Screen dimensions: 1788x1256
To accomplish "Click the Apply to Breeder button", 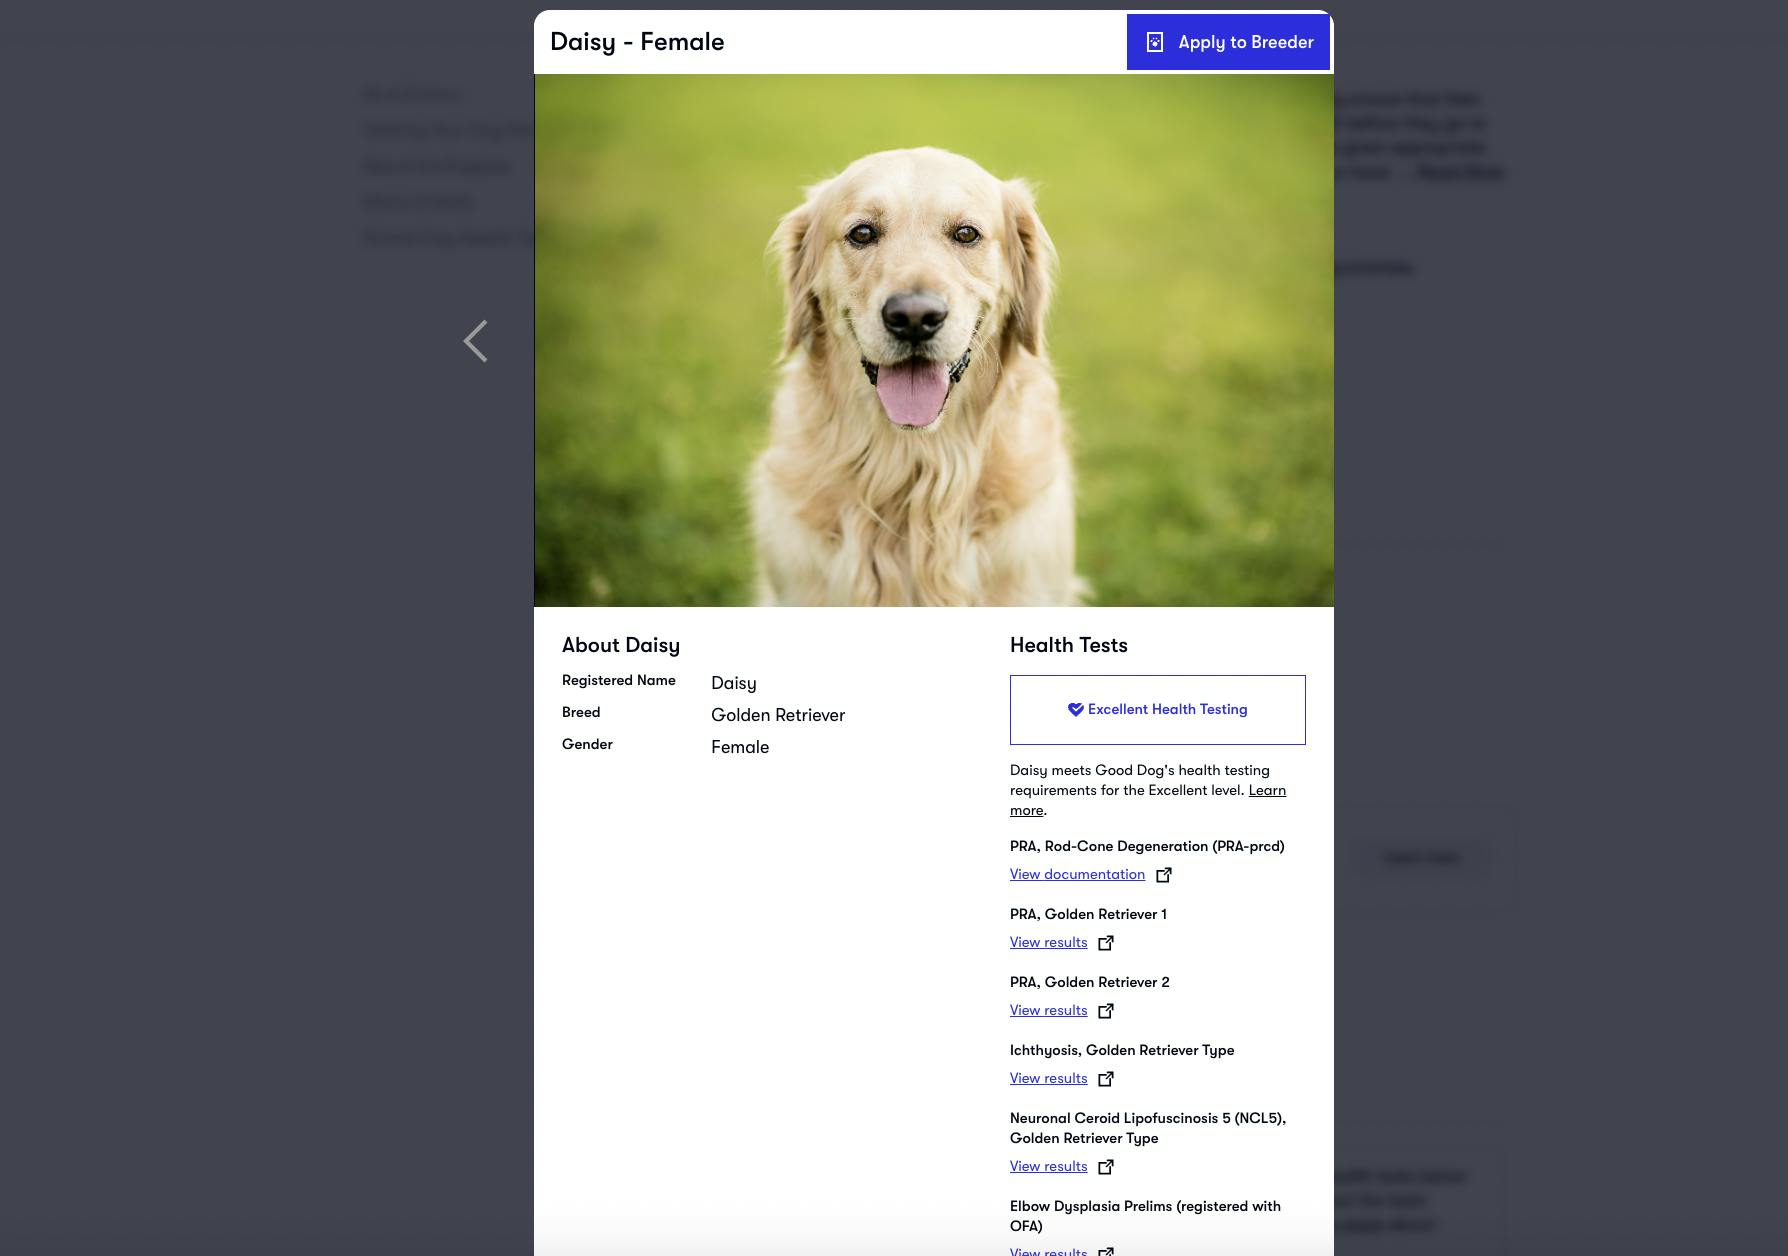I will pos(1228,42).
